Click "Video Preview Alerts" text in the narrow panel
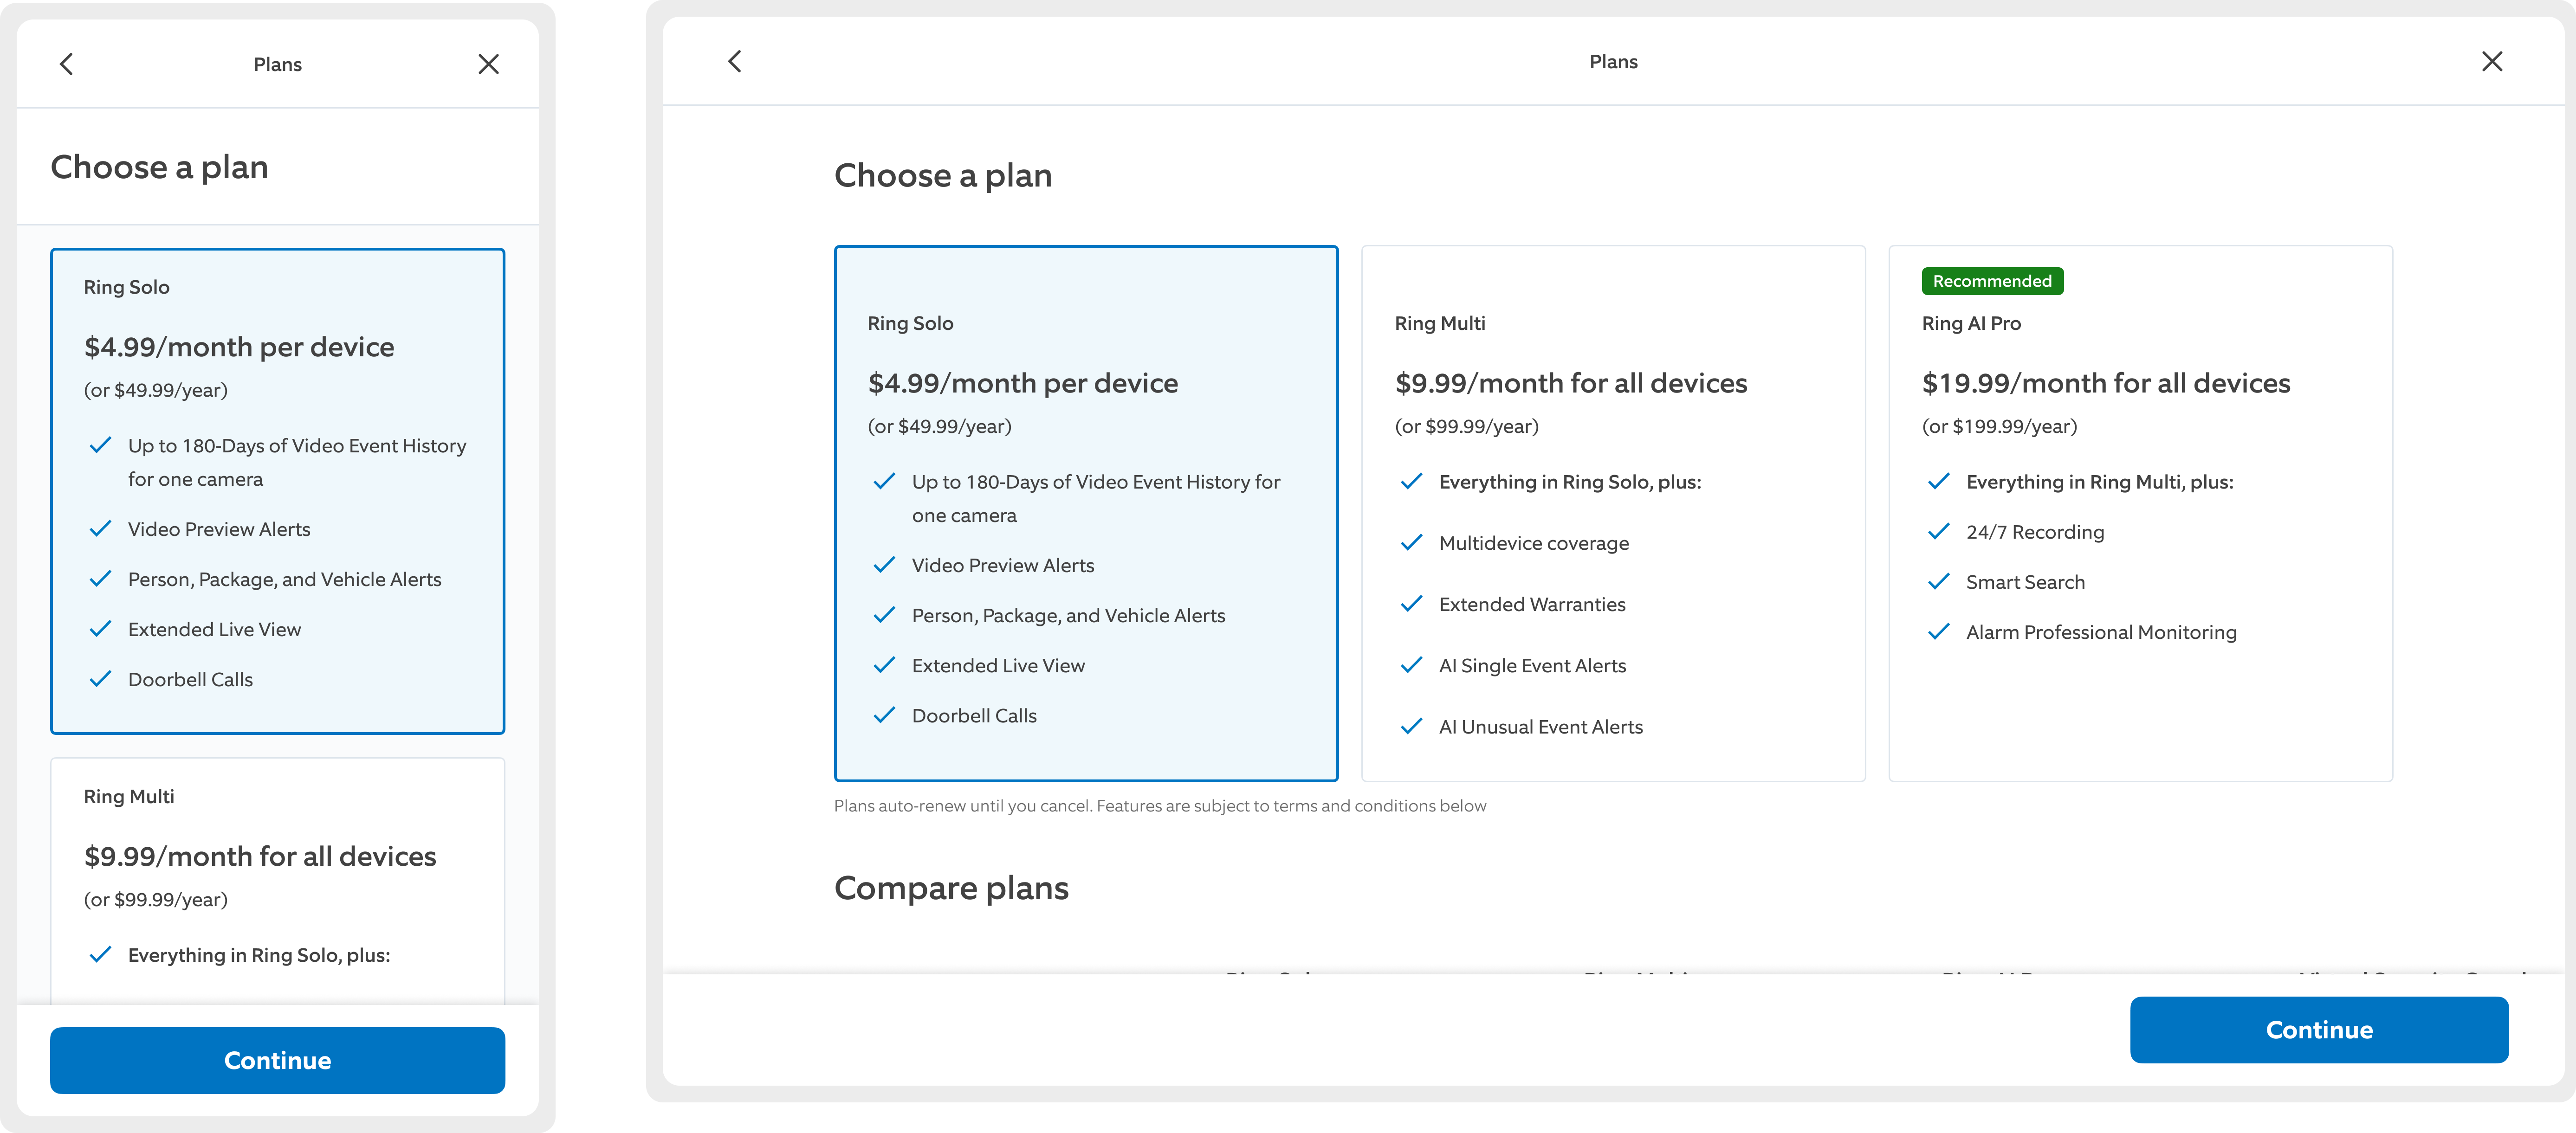The image size is (2576, 1133). (x=219, y=529)
